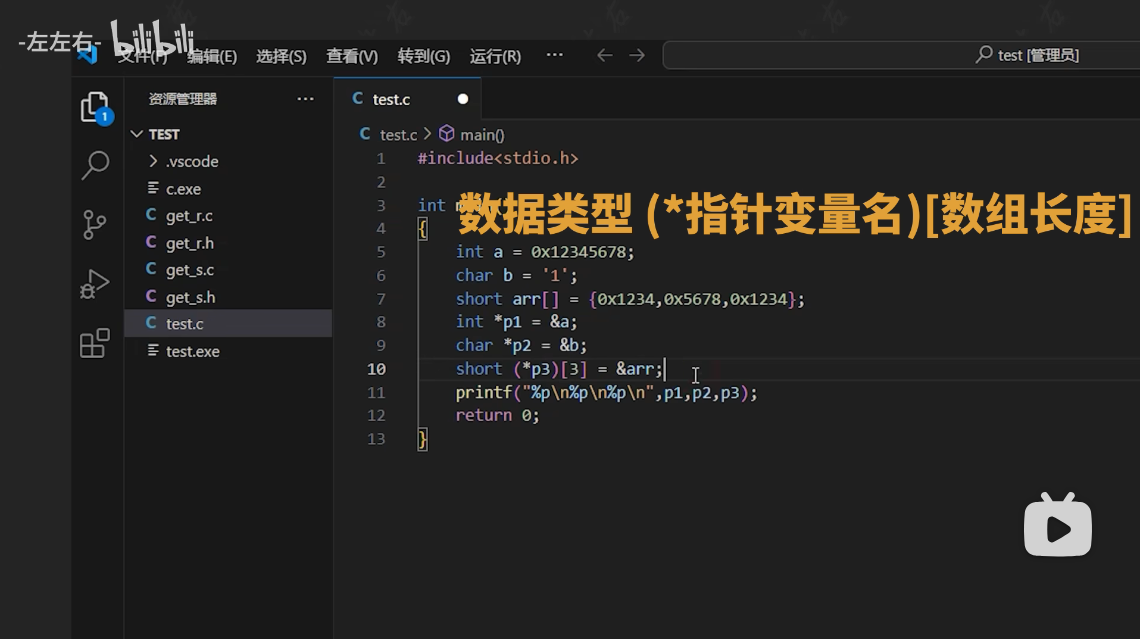Expand the .vscode folder
The width and height of the screenshot is (1140, 639).
pos(191,161)
